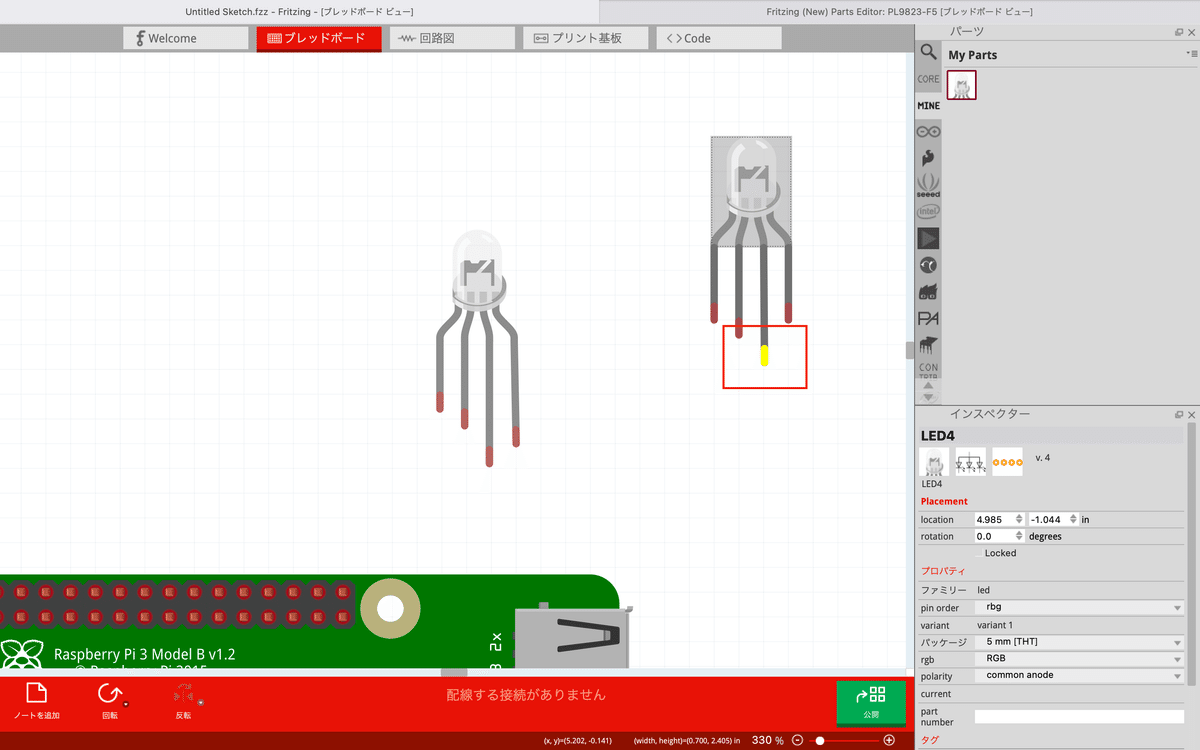Open the PA parts bin
This screenshot has width=1200, height=750.
tap(929, 319)
